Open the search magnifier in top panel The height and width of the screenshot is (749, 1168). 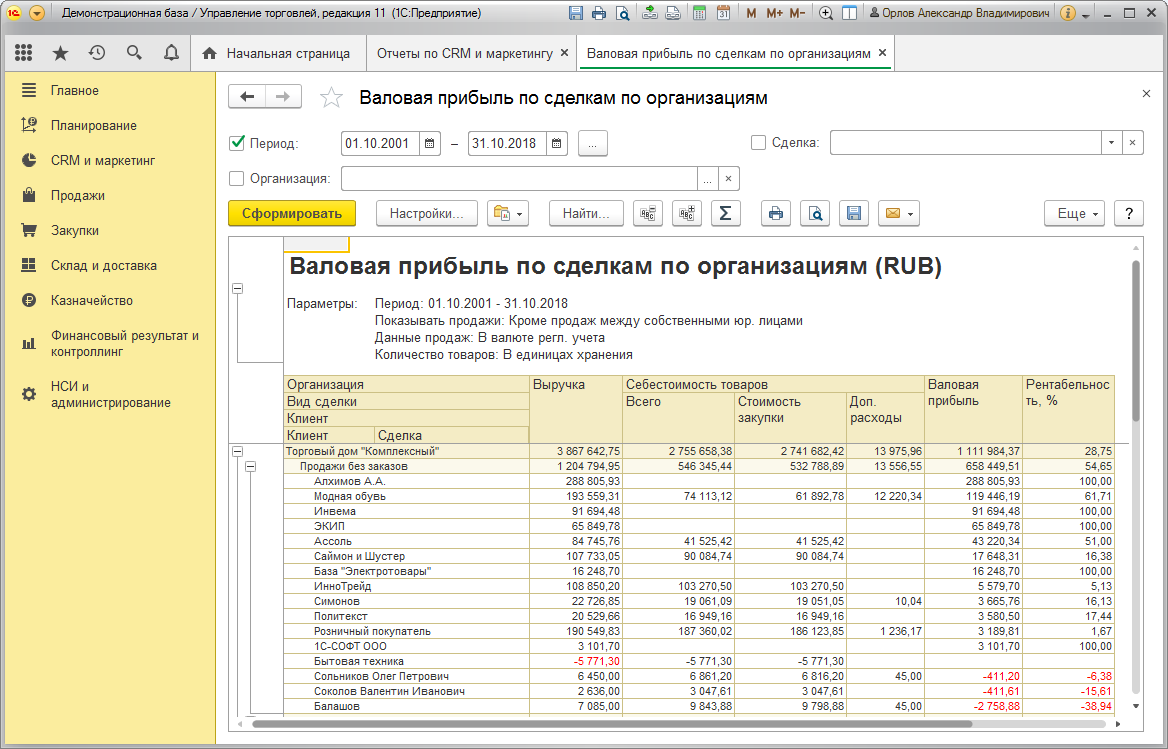[134, 53]
